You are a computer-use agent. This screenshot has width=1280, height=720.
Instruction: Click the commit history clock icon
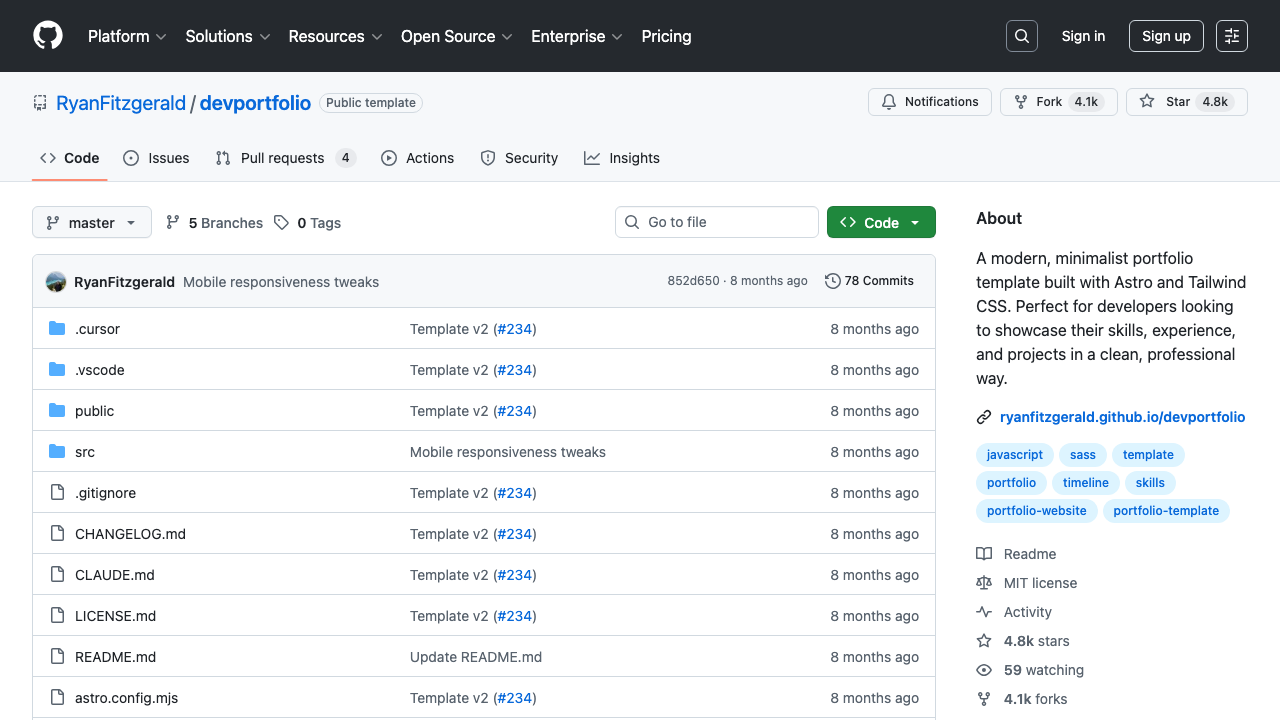pos(833,281)
